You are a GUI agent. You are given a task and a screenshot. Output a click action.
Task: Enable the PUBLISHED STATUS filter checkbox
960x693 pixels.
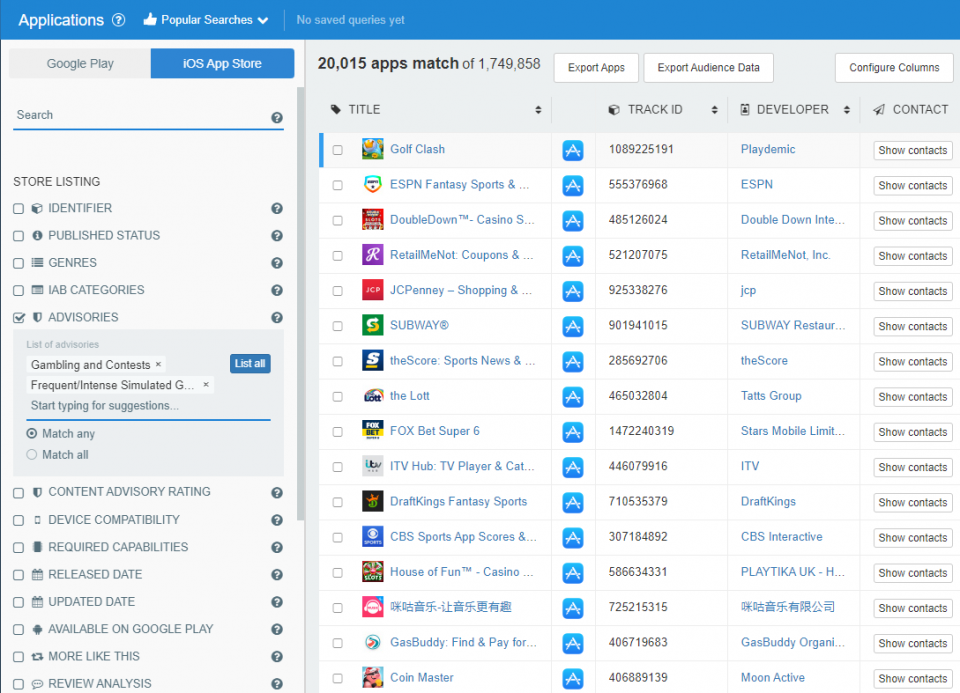point(18,236)
